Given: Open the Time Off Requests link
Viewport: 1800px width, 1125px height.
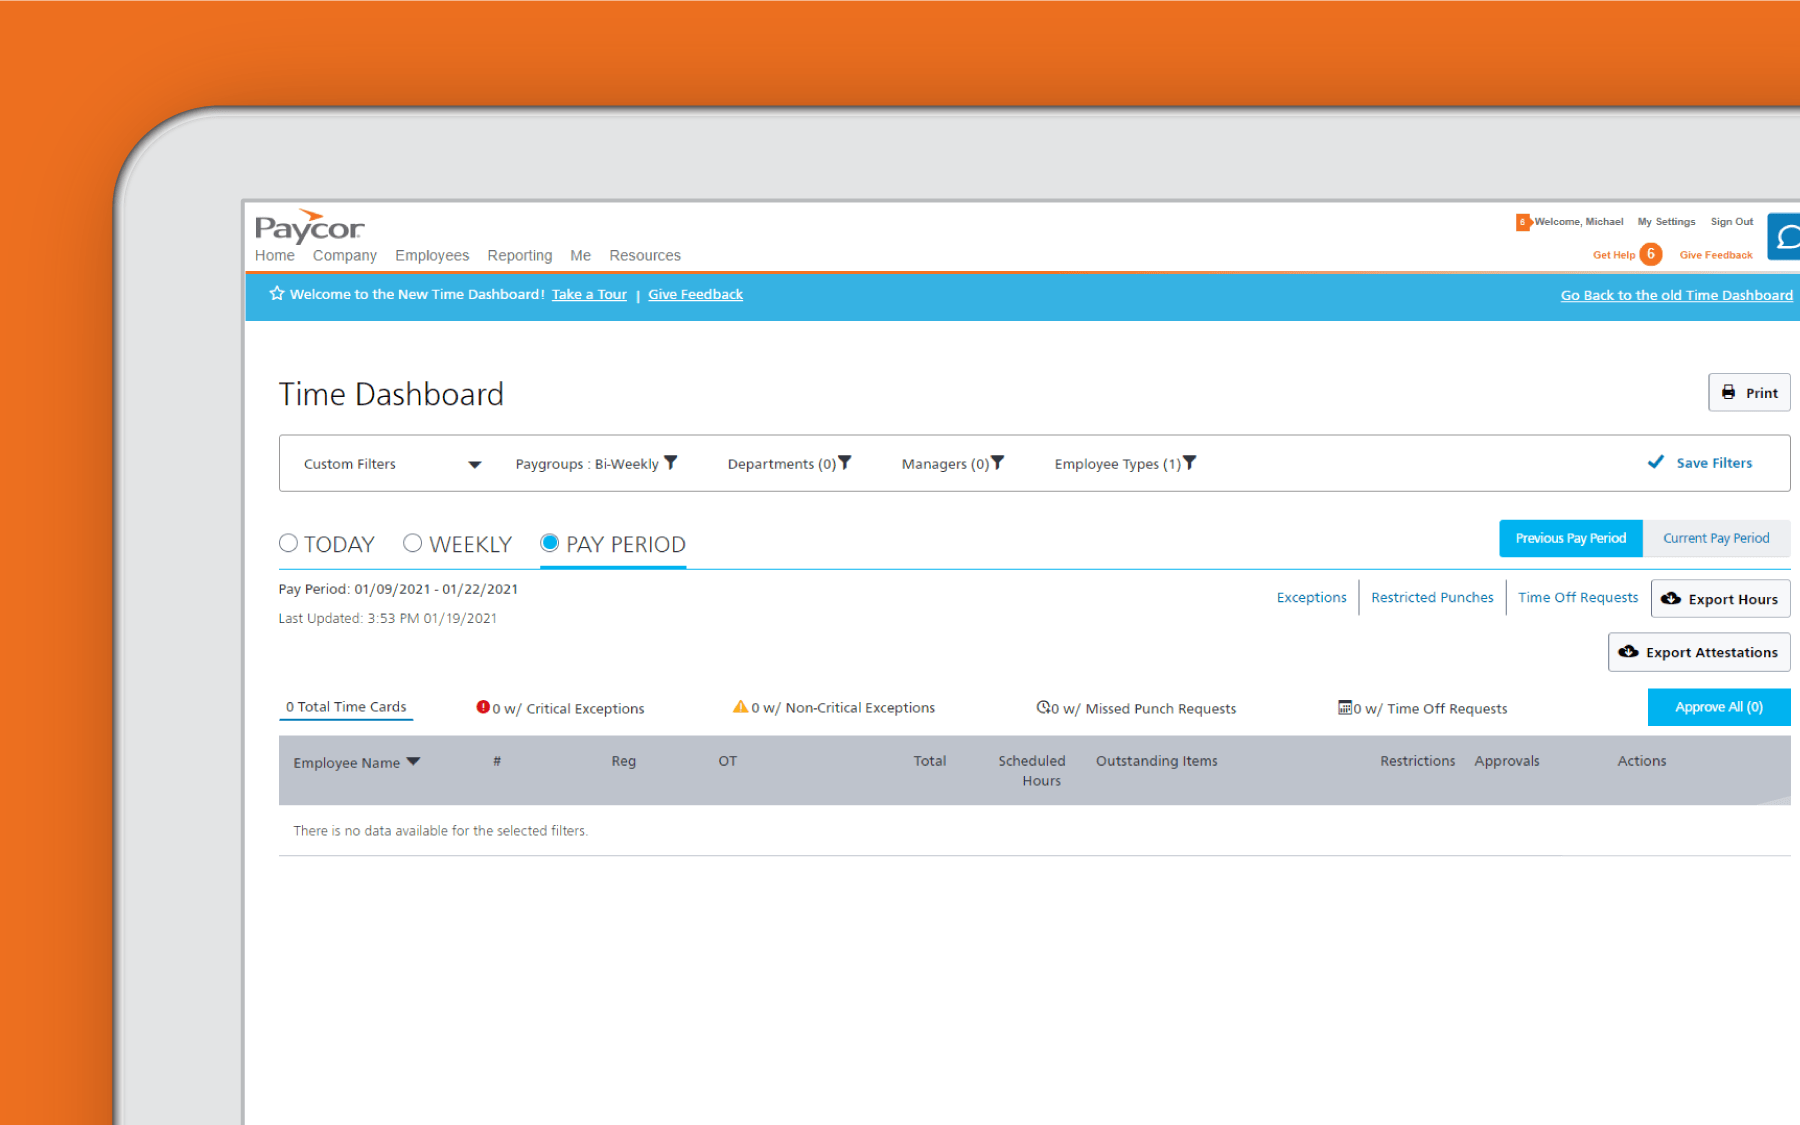Looking at the screenshot, I should pos(1578,597).
